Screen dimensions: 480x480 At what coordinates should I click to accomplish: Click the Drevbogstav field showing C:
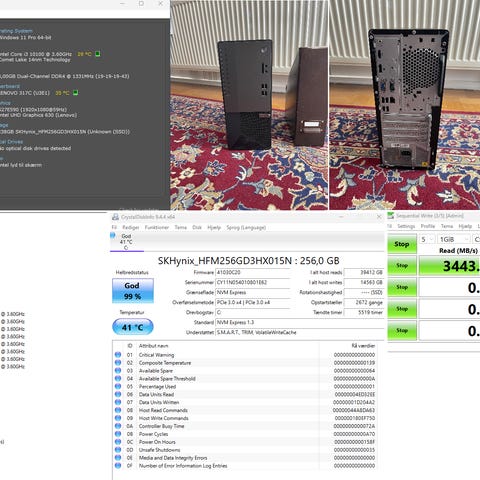click(253, 312)
